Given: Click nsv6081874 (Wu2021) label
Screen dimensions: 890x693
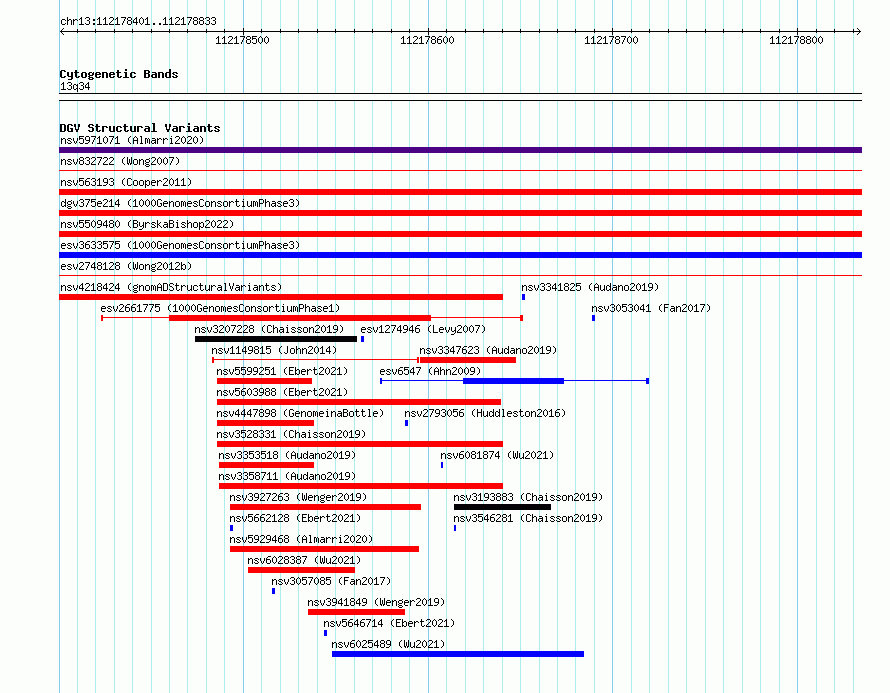Looking at the screenshot, I should (497, 455).
